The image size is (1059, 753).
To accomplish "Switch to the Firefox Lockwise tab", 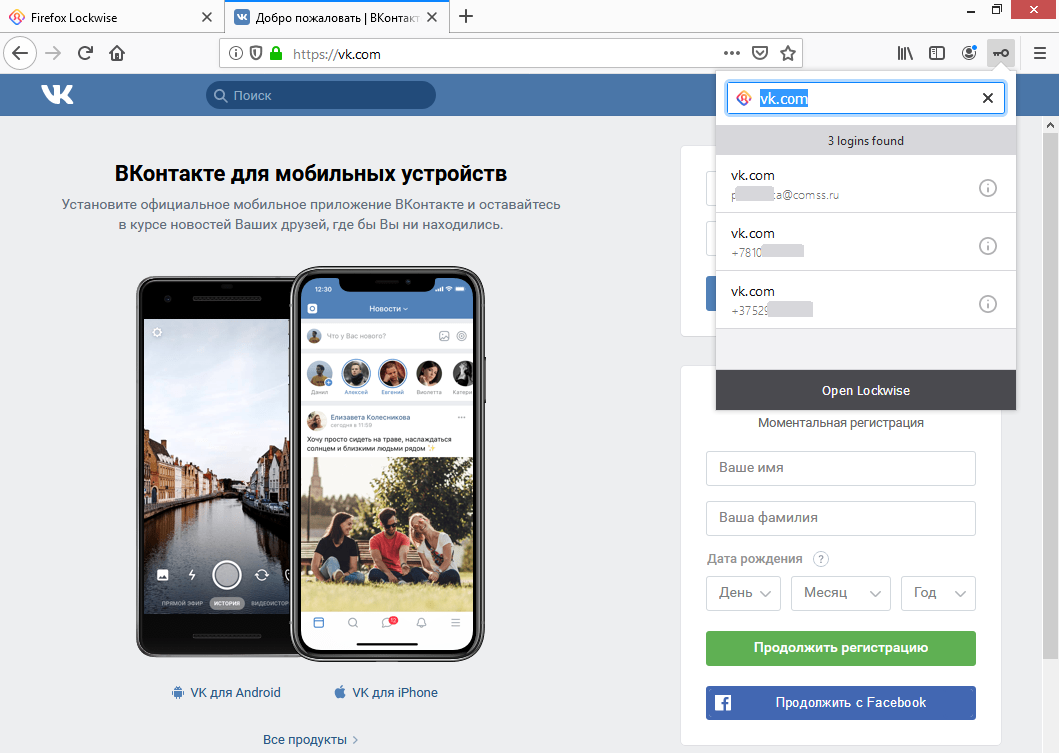I will 111,18.
